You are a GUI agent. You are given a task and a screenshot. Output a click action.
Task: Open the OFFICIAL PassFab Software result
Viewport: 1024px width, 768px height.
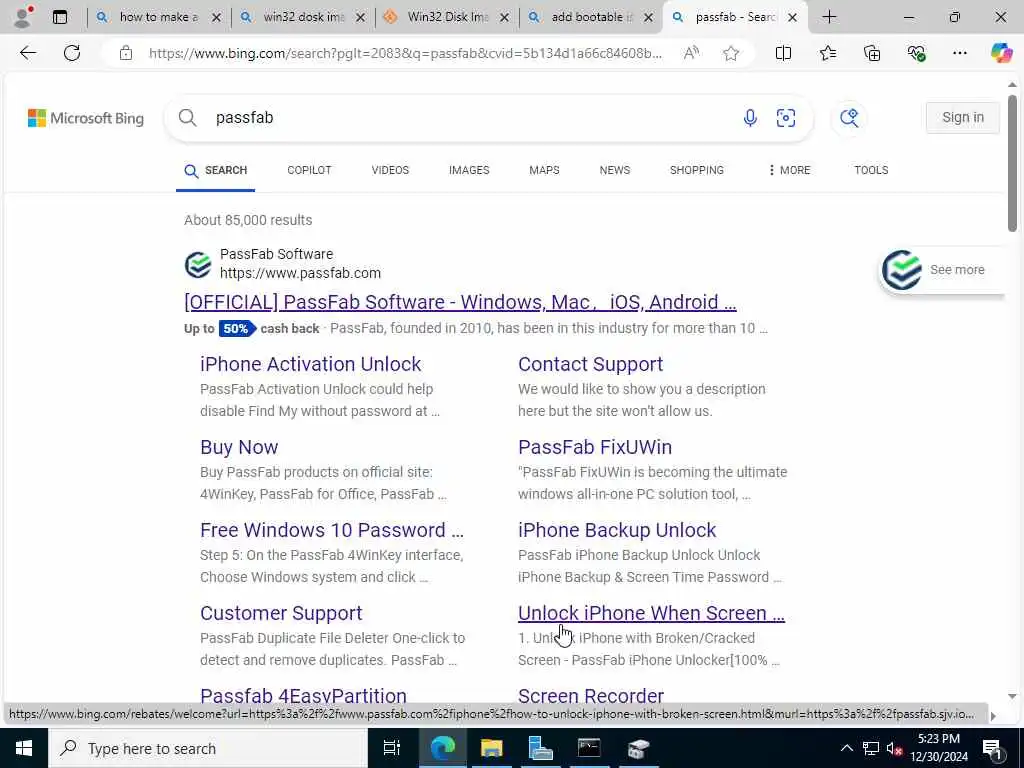(460, 302)
